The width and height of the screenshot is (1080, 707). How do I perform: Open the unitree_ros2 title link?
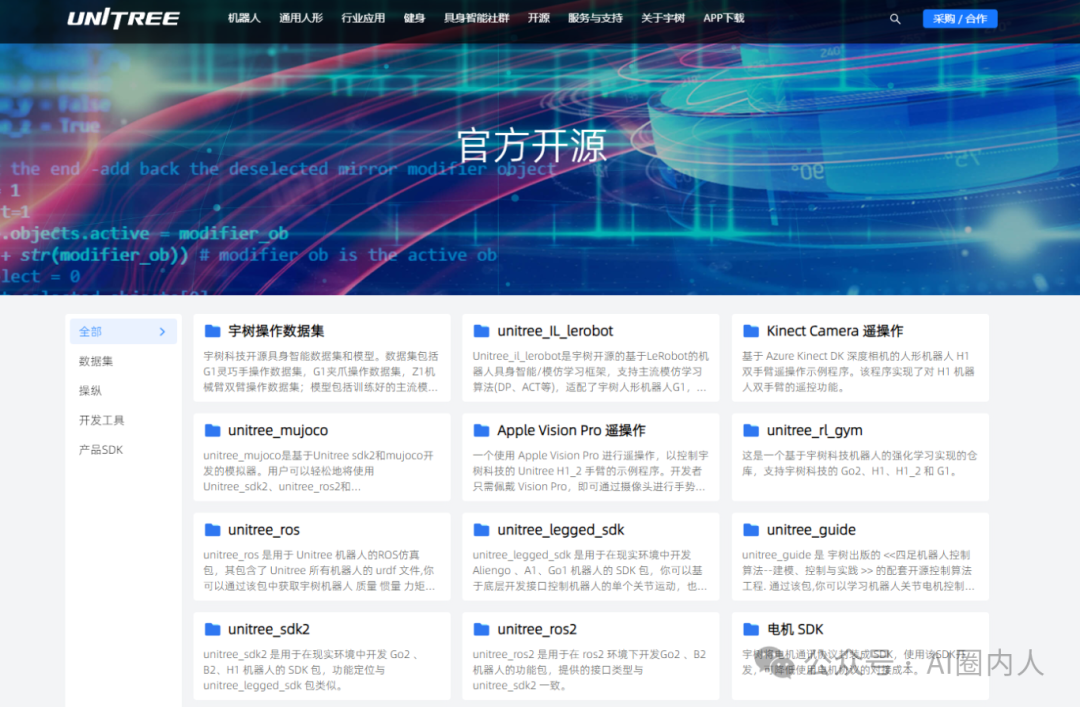pos(537,629)
